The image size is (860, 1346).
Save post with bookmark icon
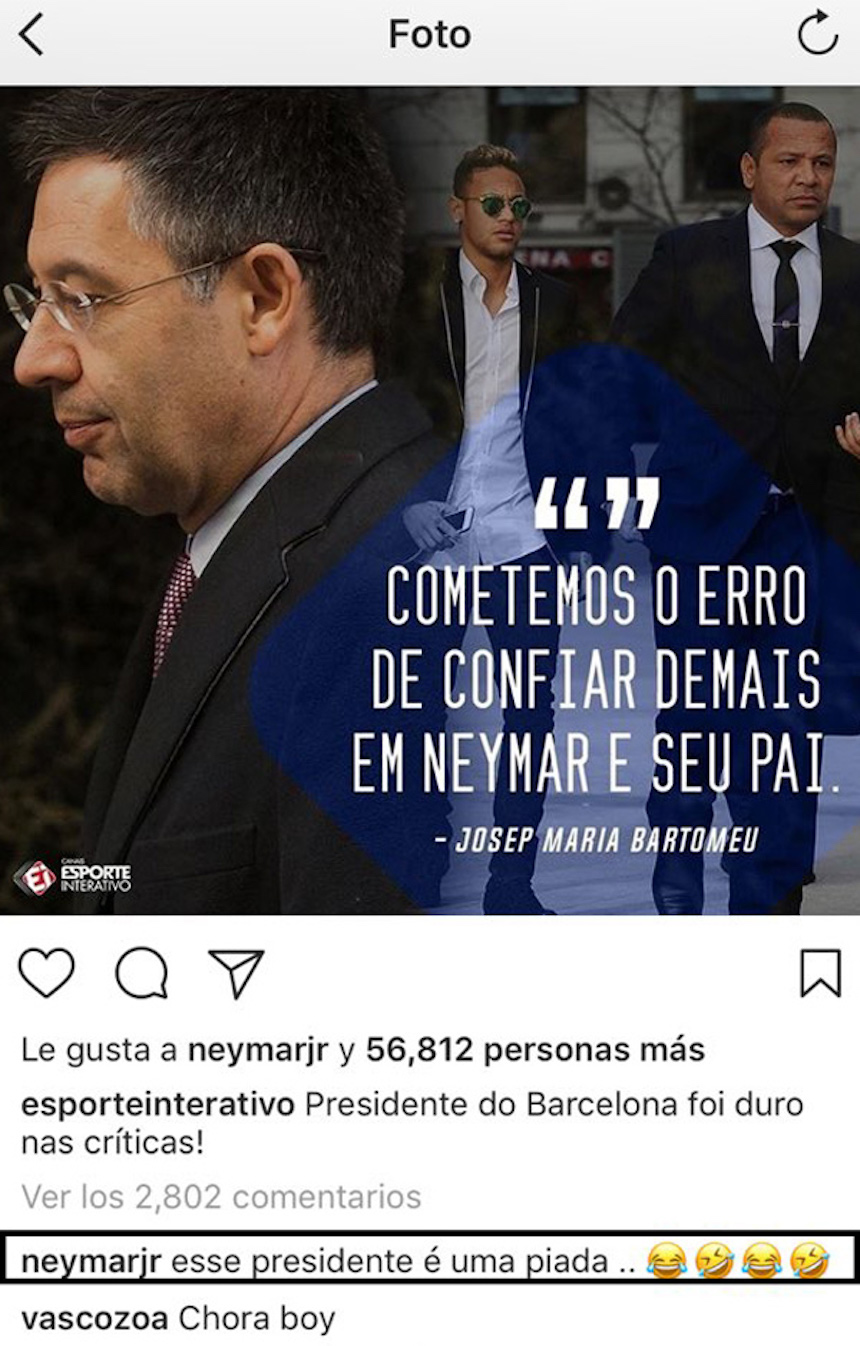(820, 973)
